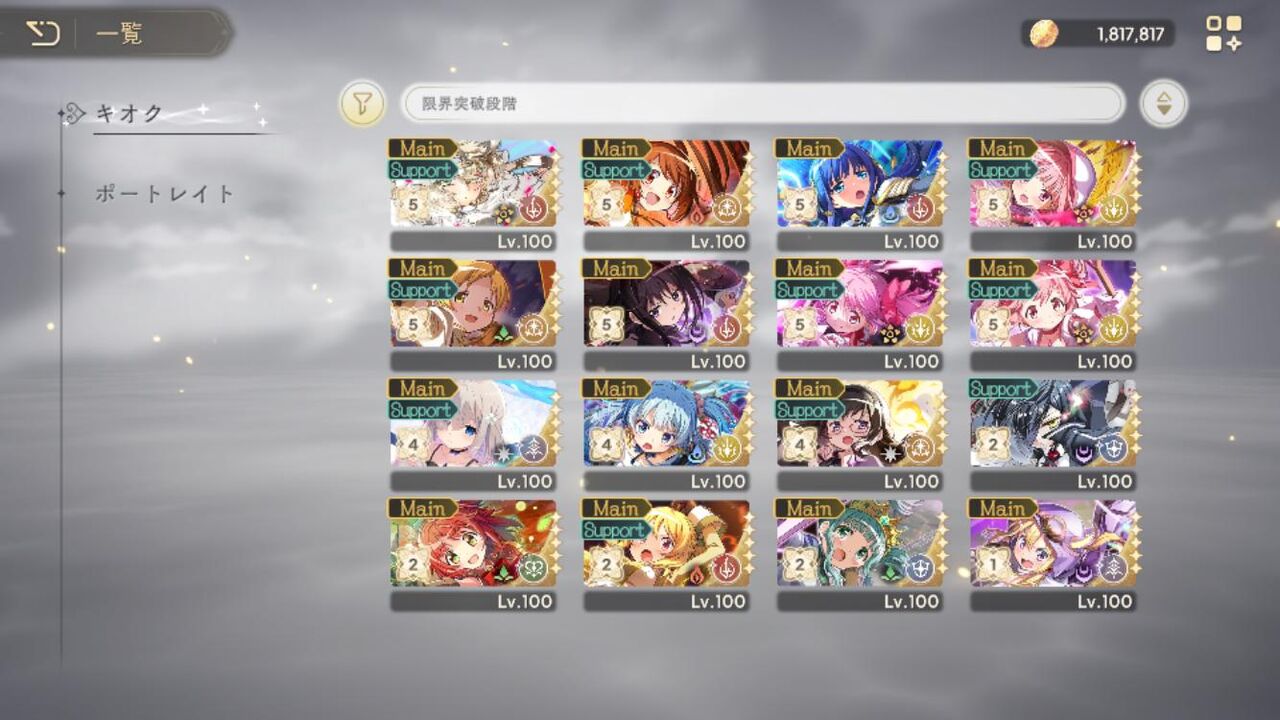The height and width of the screenshot is (720, 1280).
Task: Click the 1,817,817 coin balance
Action: [x=1130, y=34]
